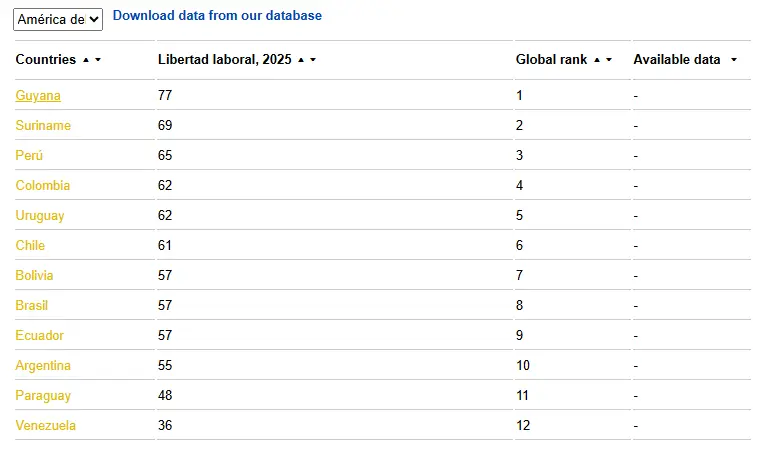Sort Countries column descending arrow
The width and height of the screenshot is (780, 453).
98,60
